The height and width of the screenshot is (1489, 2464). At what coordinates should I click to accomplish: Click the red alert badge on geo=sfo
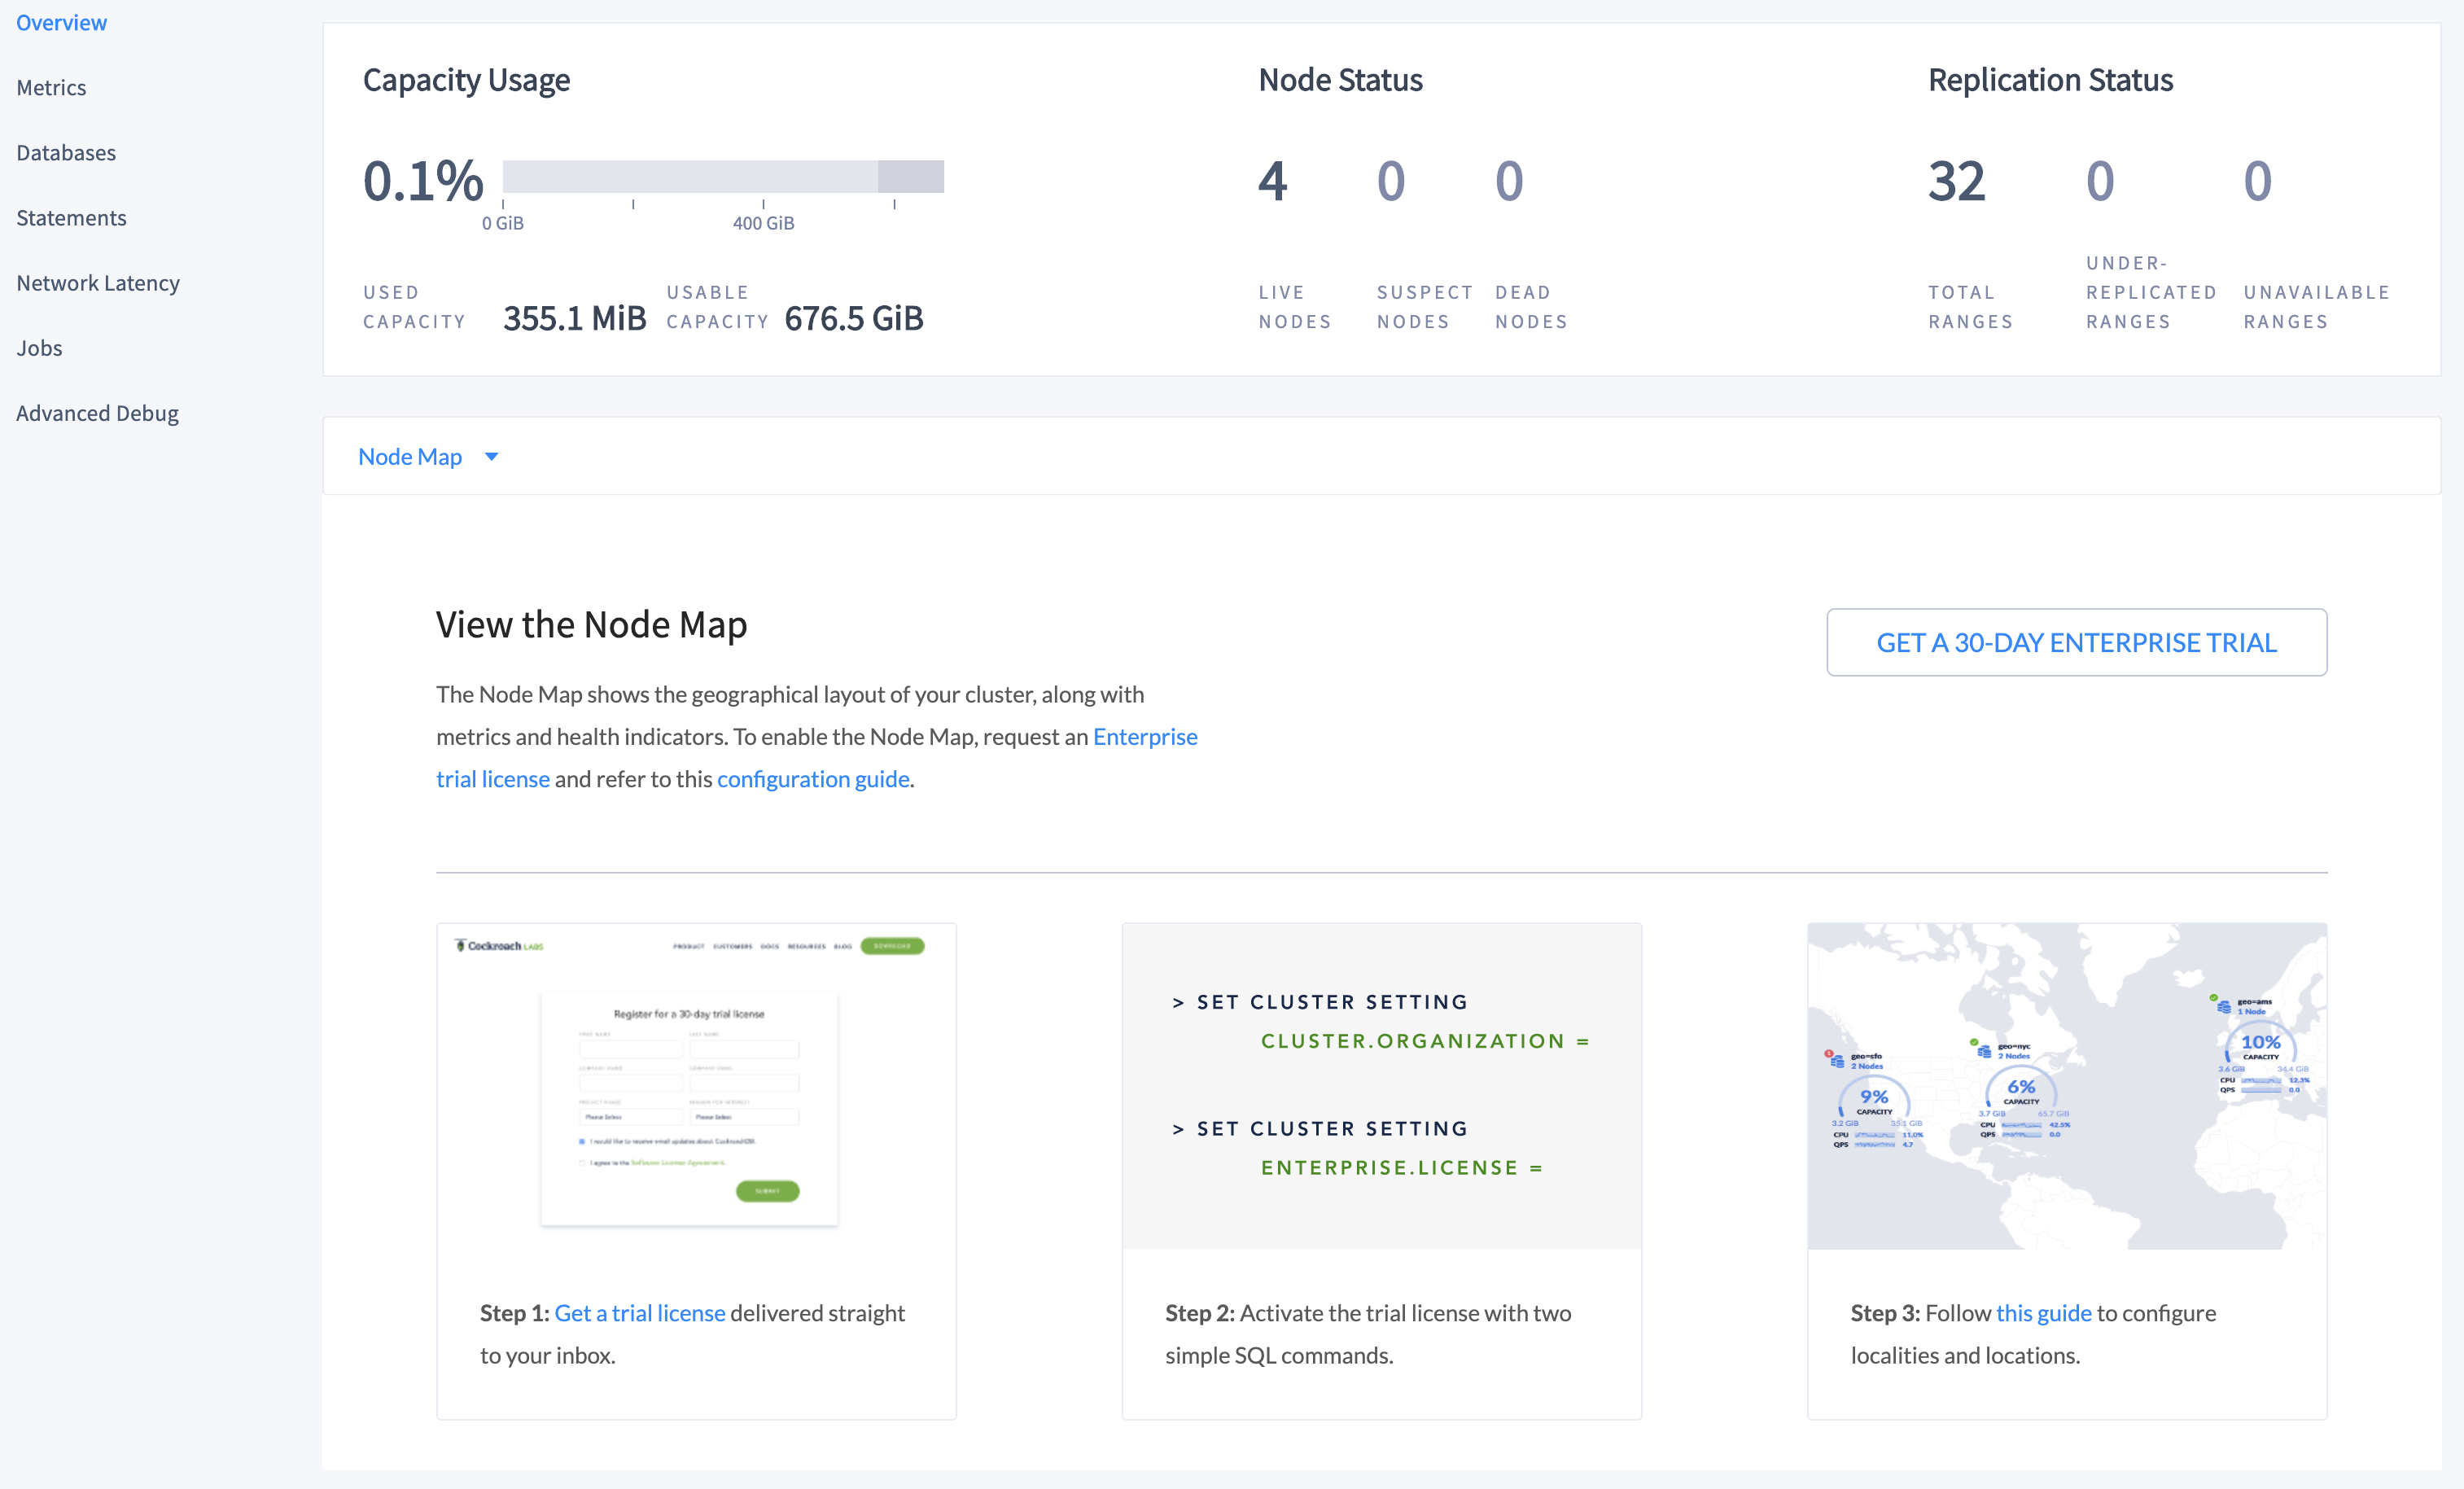pos(1829,1054)
